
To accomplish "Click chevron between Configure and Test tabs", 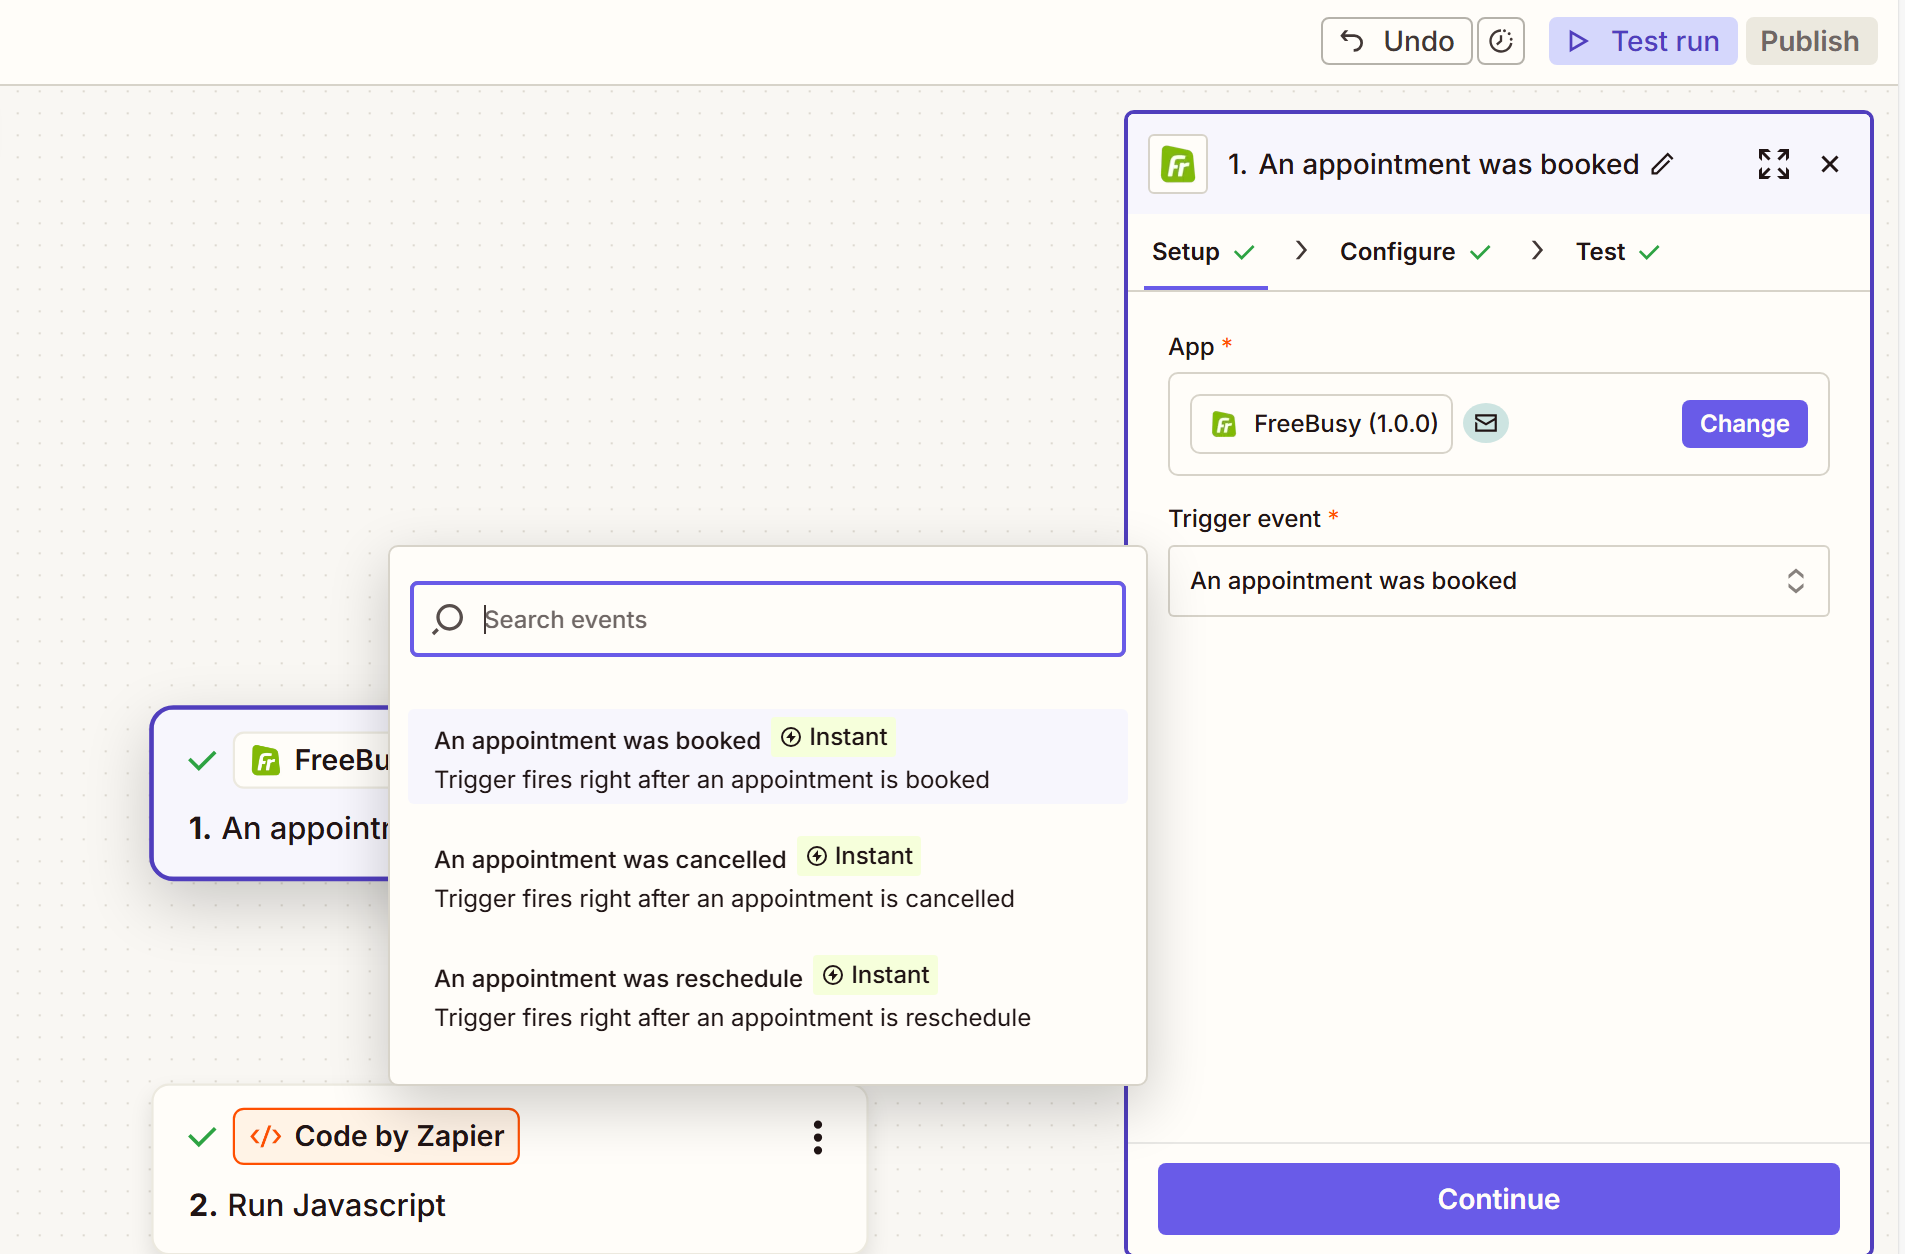I will pyautogui.click(x=1537, y=250).
